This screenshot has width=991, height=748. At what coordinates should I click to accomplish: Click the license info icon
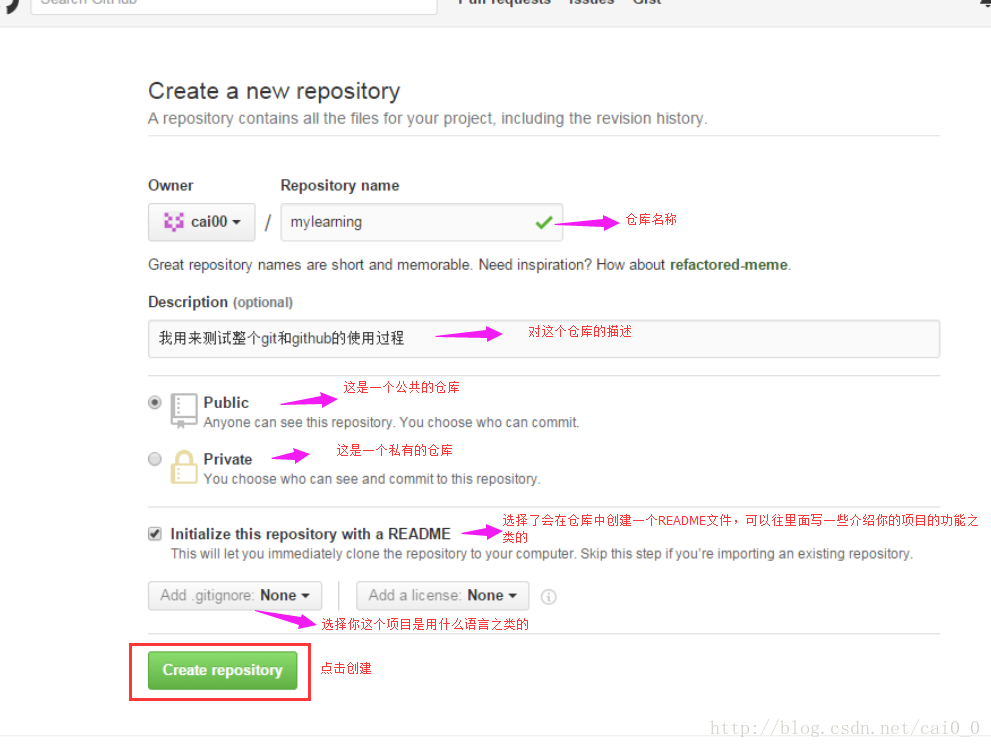(549, 596)
